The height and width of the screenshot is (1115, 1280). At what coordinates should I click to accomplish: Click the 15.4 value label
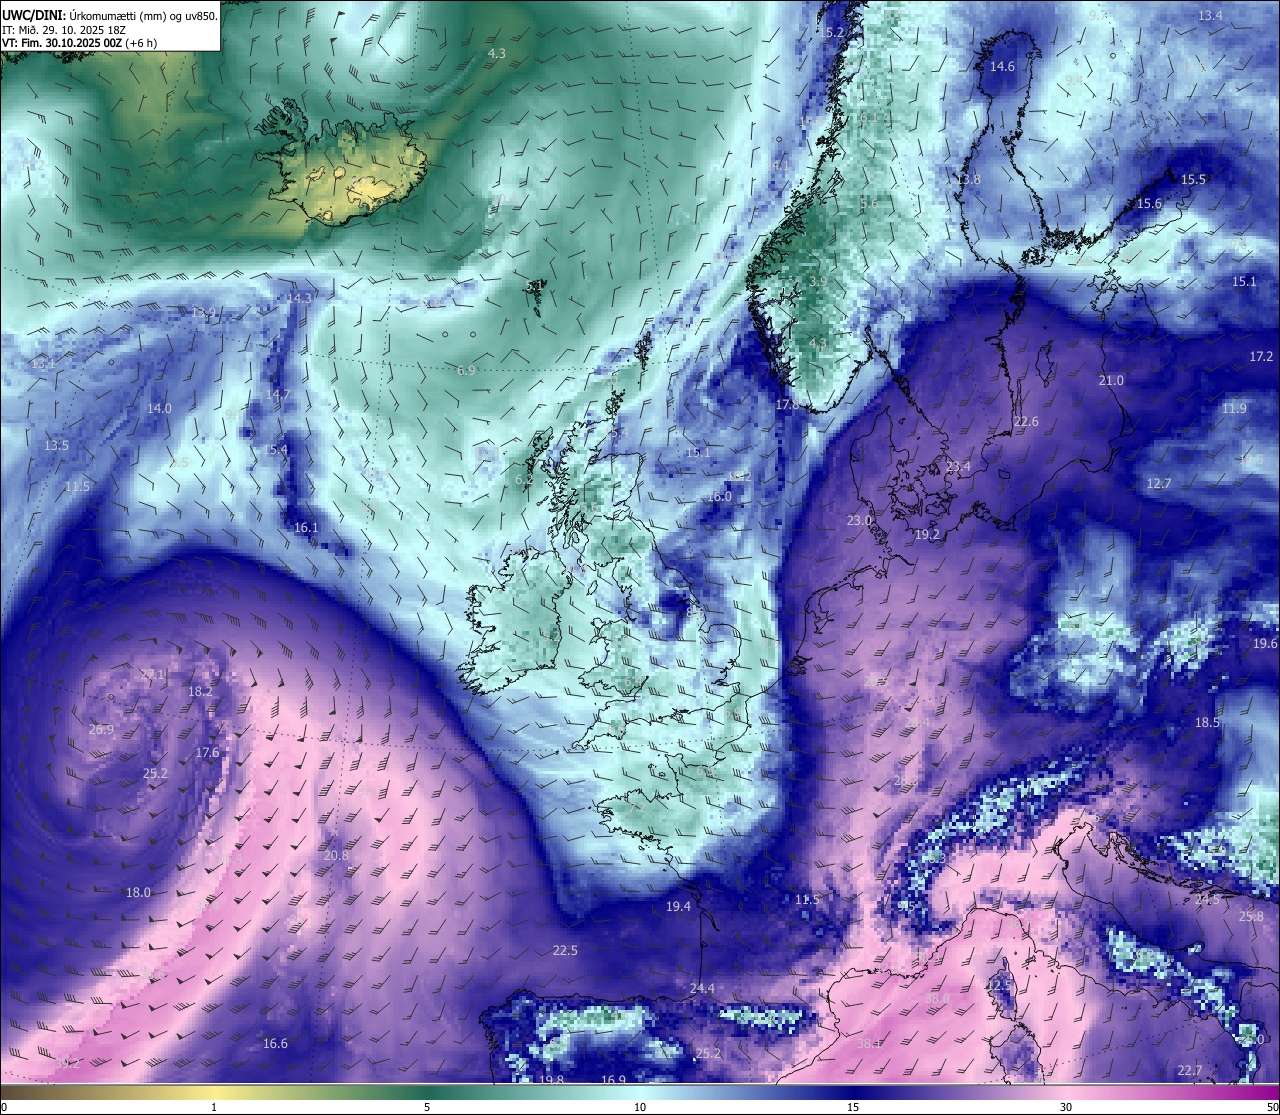coord(275,450)
